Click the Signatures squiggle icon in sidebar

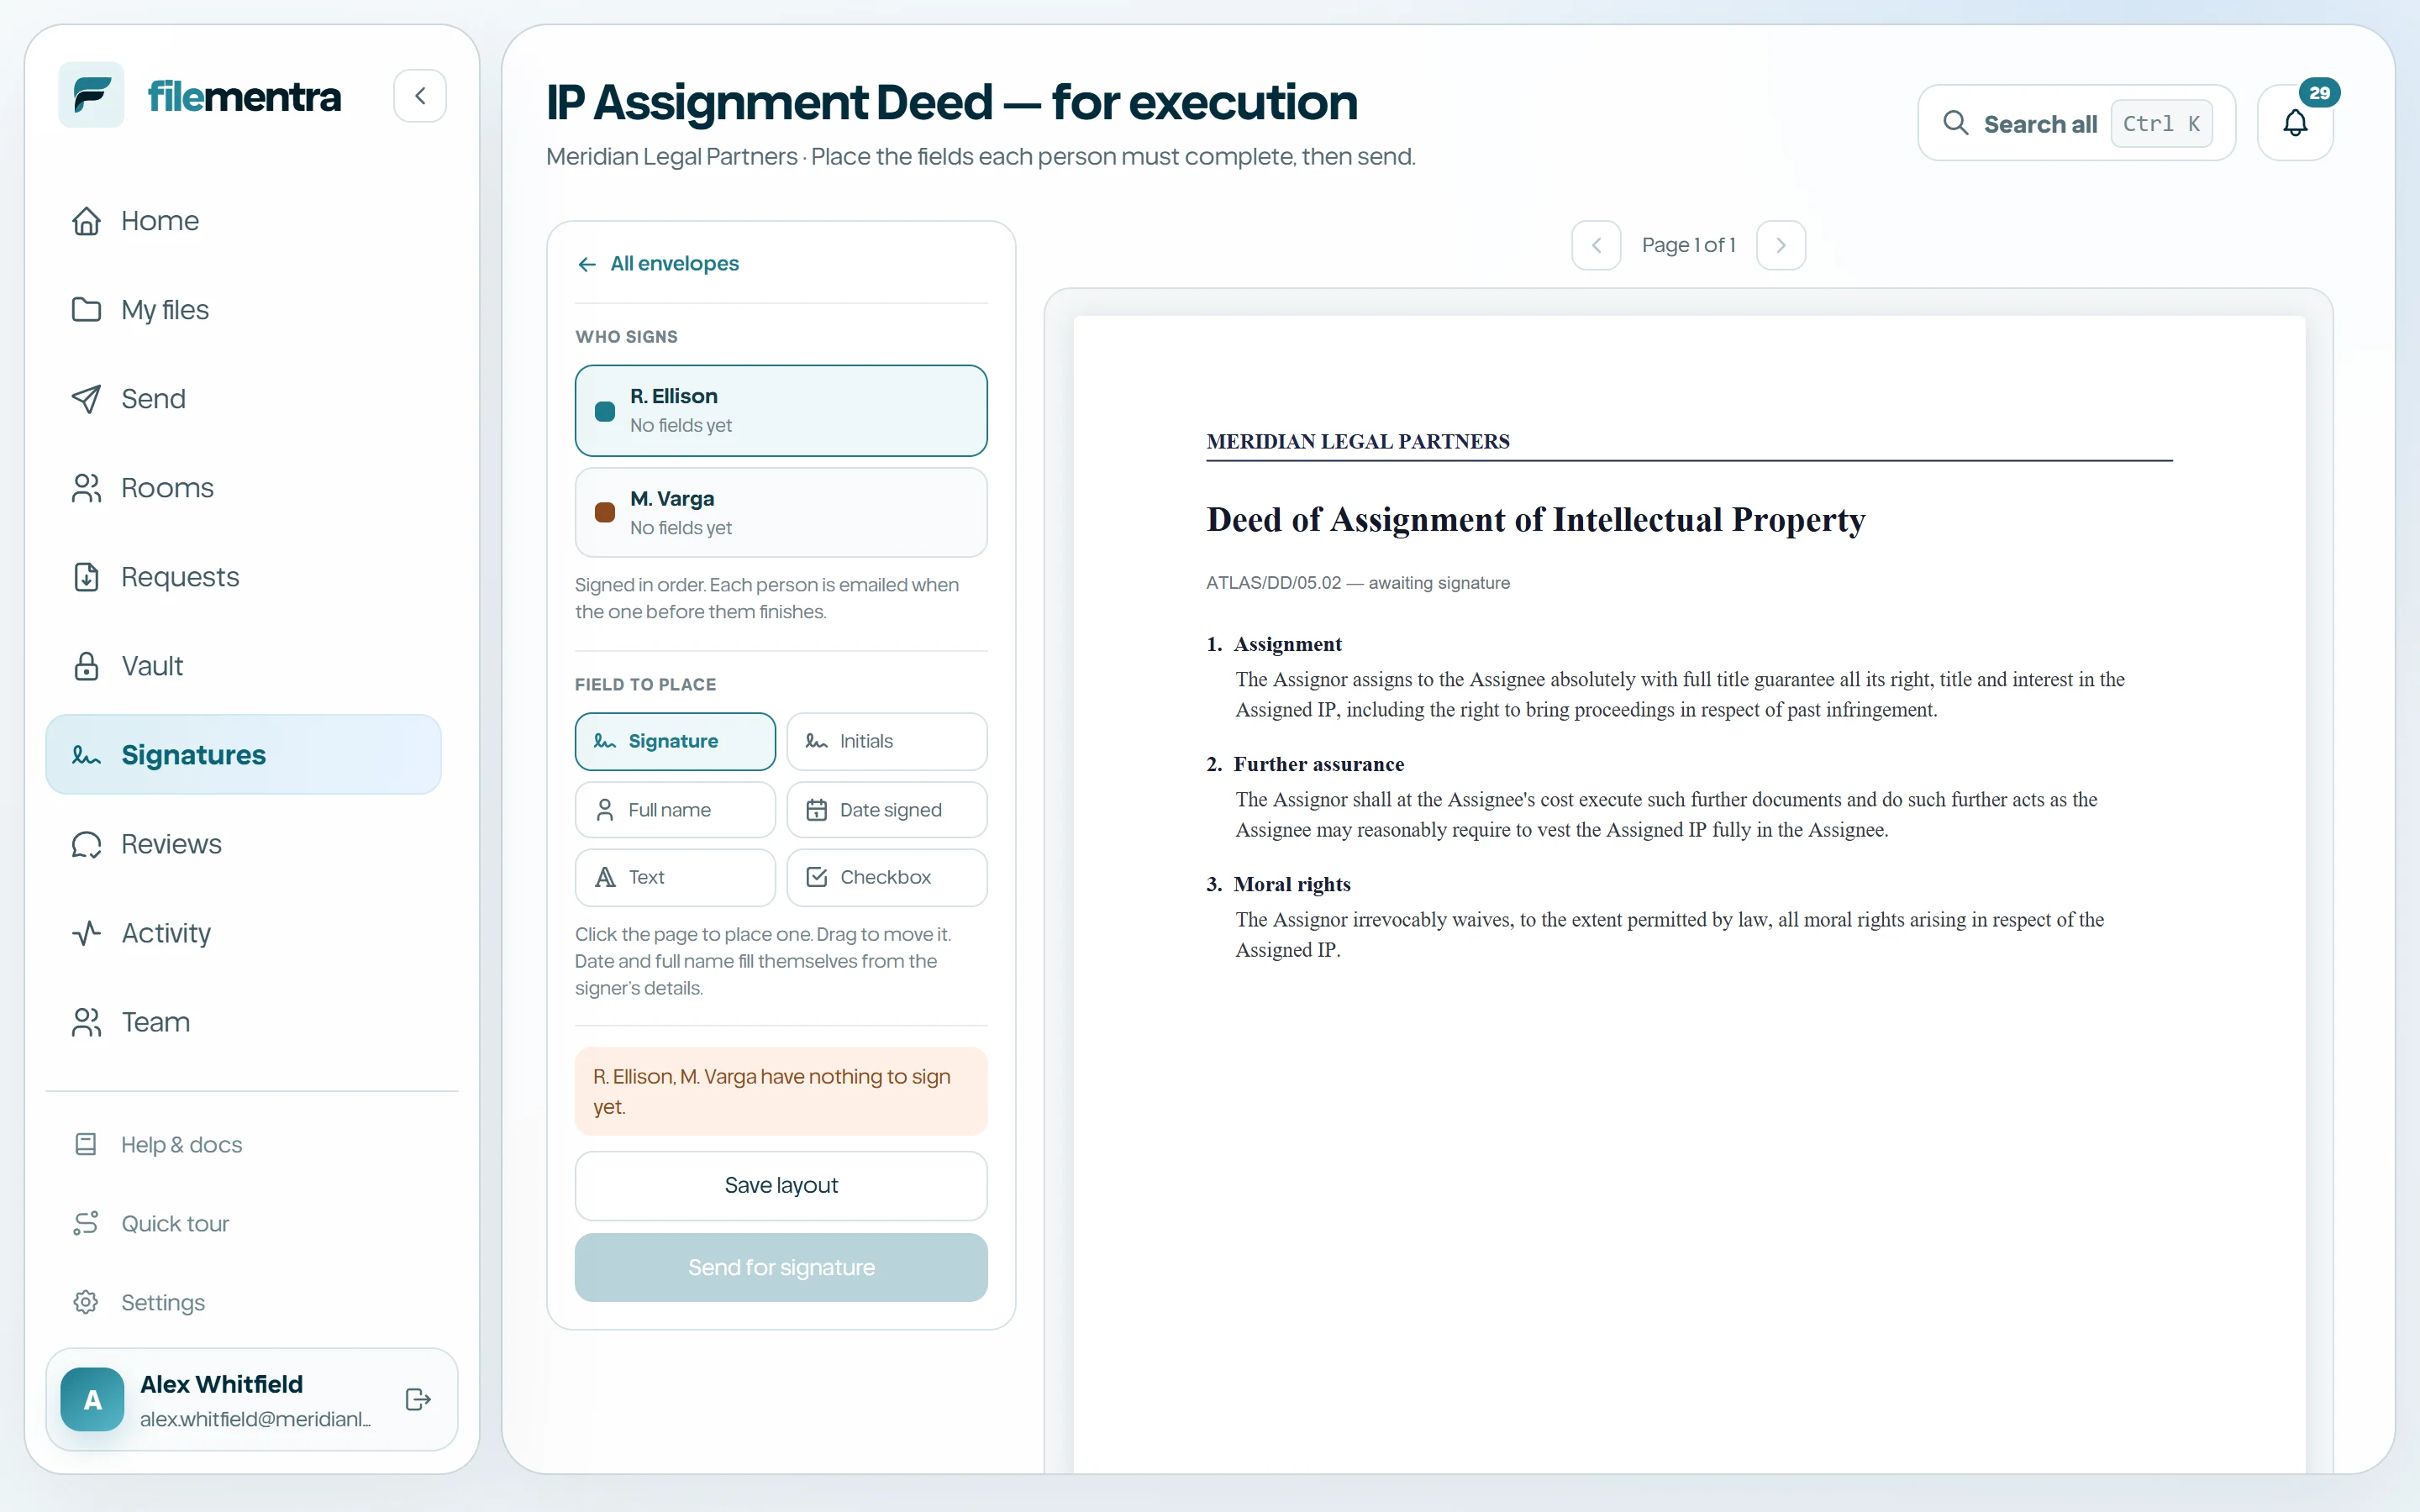[x=87, y=755]
